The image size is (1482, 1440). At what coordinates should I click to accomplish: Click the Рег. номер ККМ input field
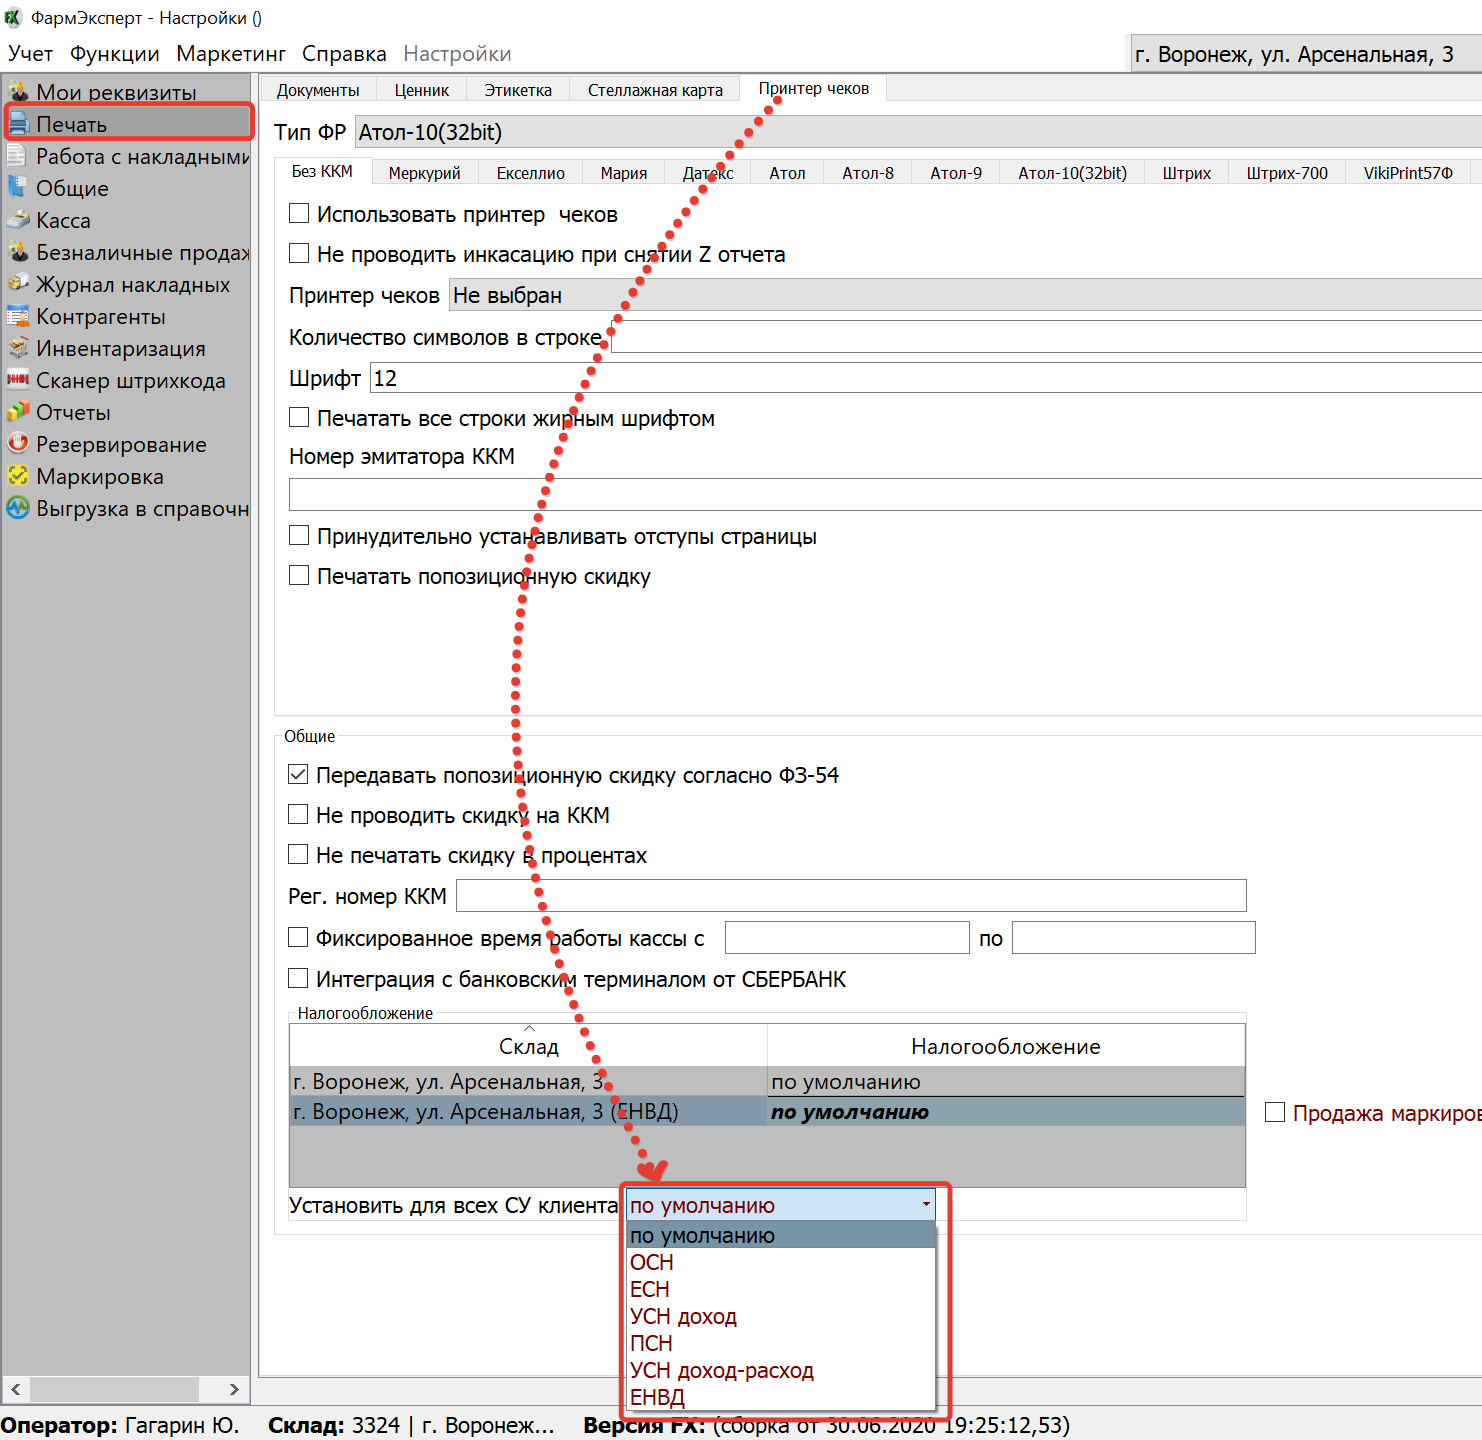tap(851, 896)
